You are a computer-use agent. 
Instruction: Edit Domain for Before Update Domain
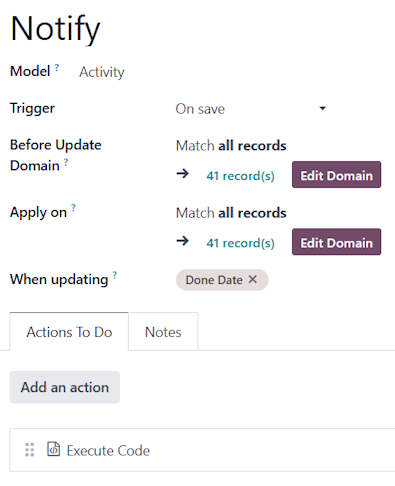click(x=336, y=175)
